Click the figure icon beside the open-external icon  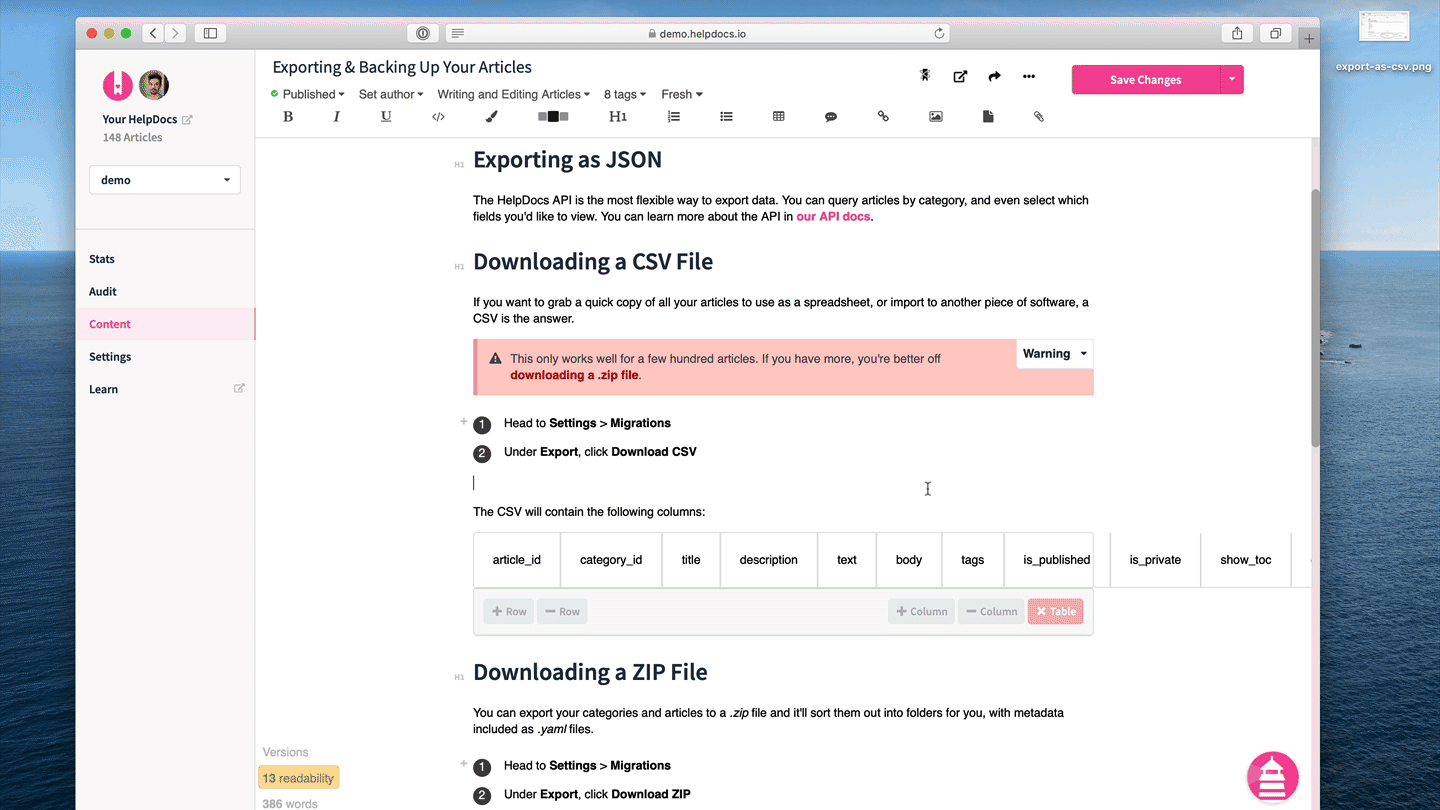click(x=925, y=75)
